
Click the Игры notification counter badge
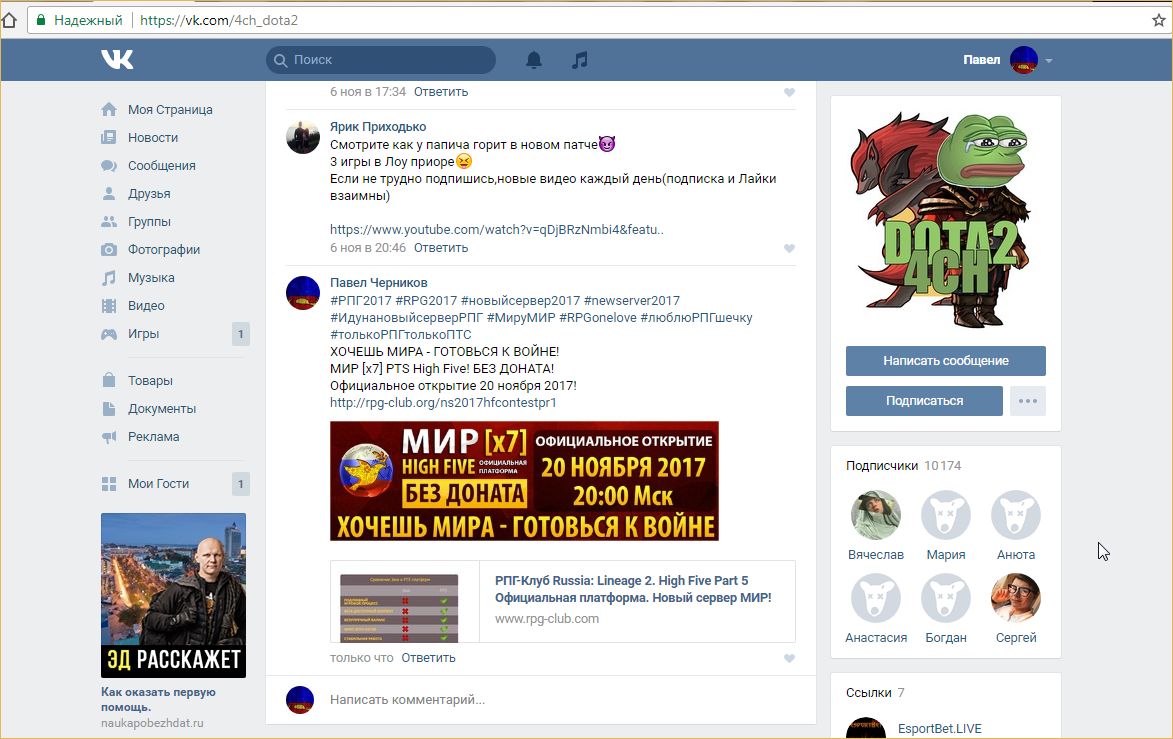pyautogui.click(x=241, y=334)
